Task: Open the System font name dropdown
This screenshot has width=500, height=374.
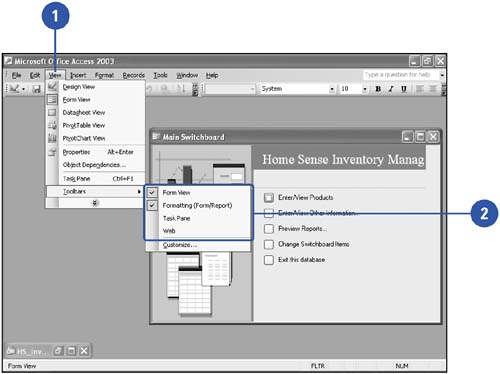Action: click(x=332, y=89)
